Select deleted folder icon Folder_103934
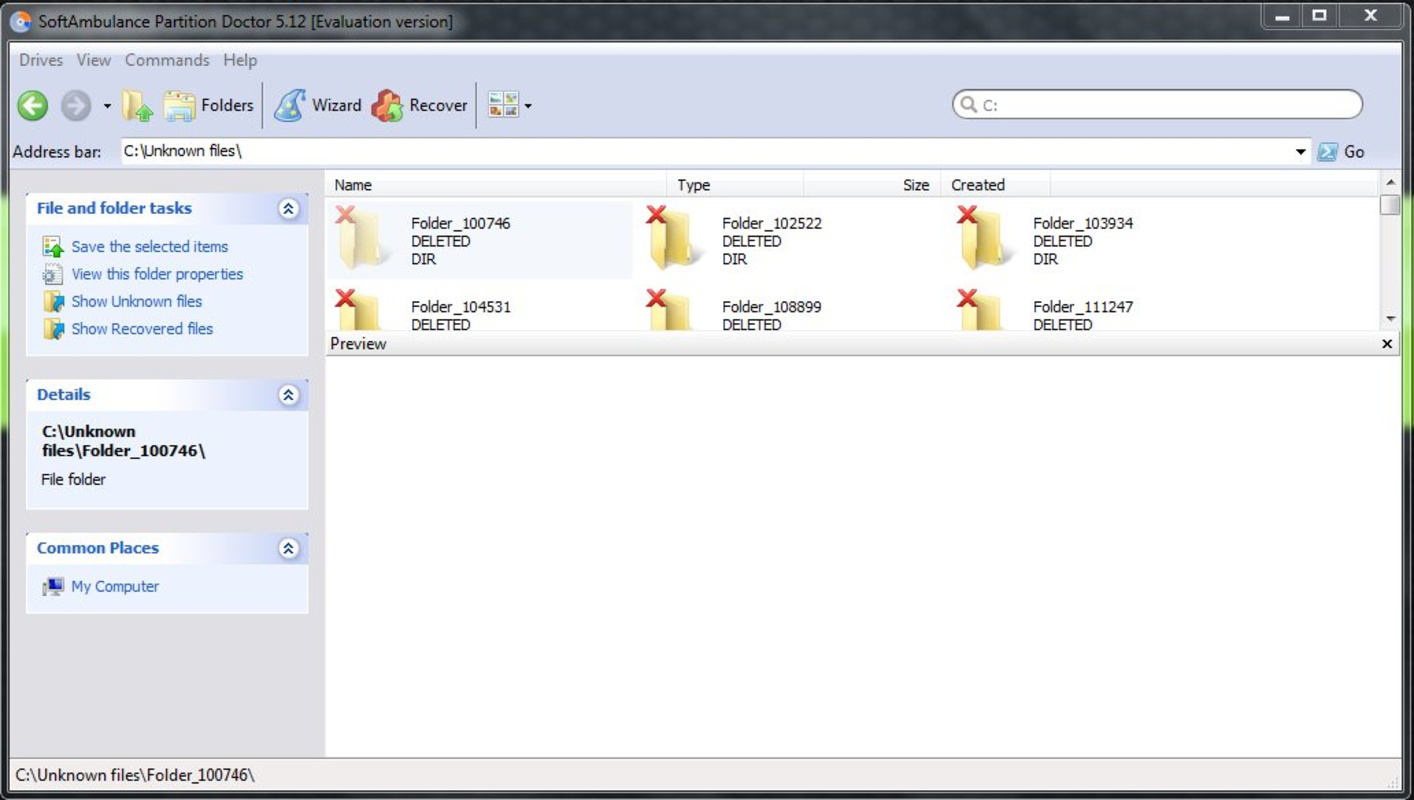Screen dimensions: 1414x800 point(984,238)
